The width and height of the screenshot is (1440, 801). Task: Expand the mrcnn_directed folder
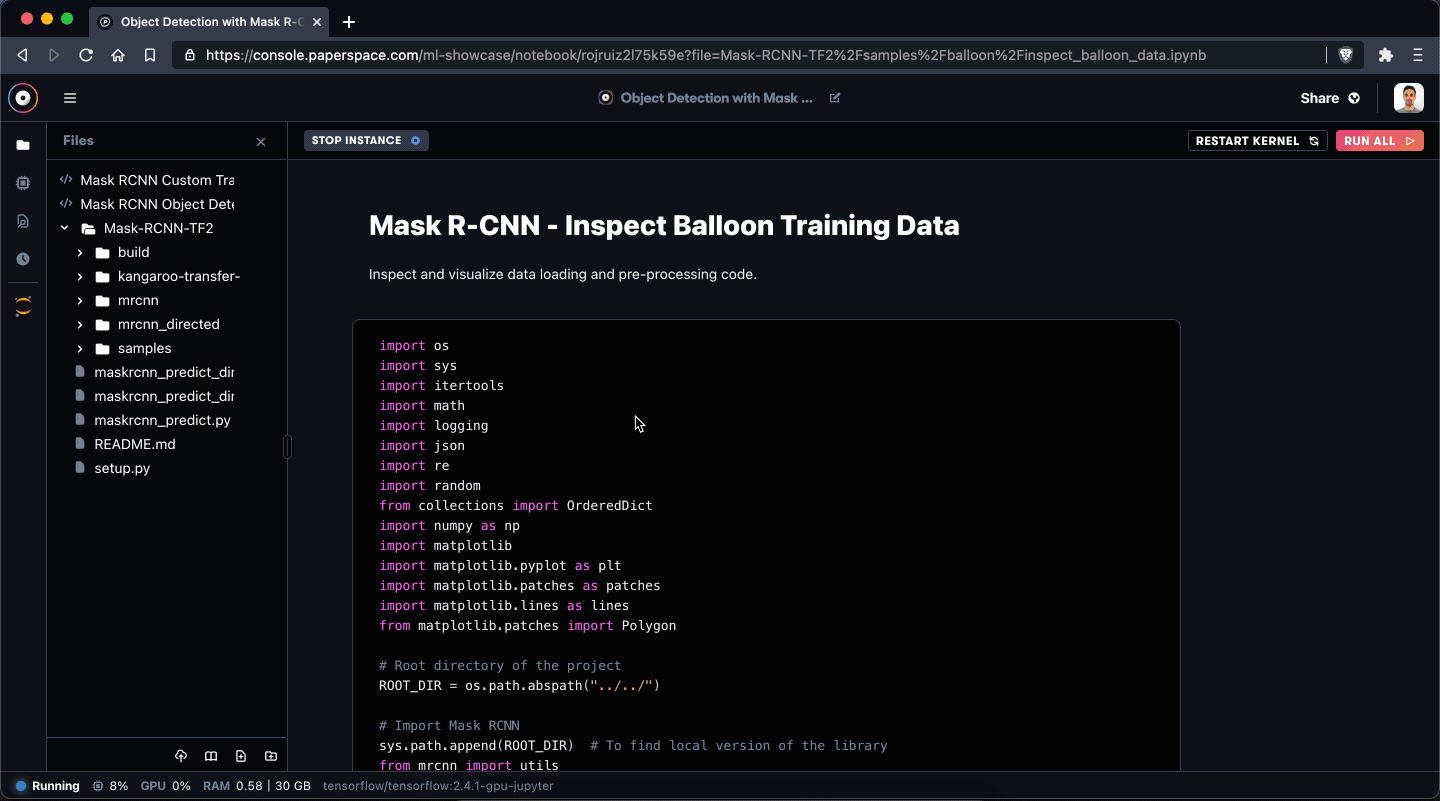(x=80, y=324)
